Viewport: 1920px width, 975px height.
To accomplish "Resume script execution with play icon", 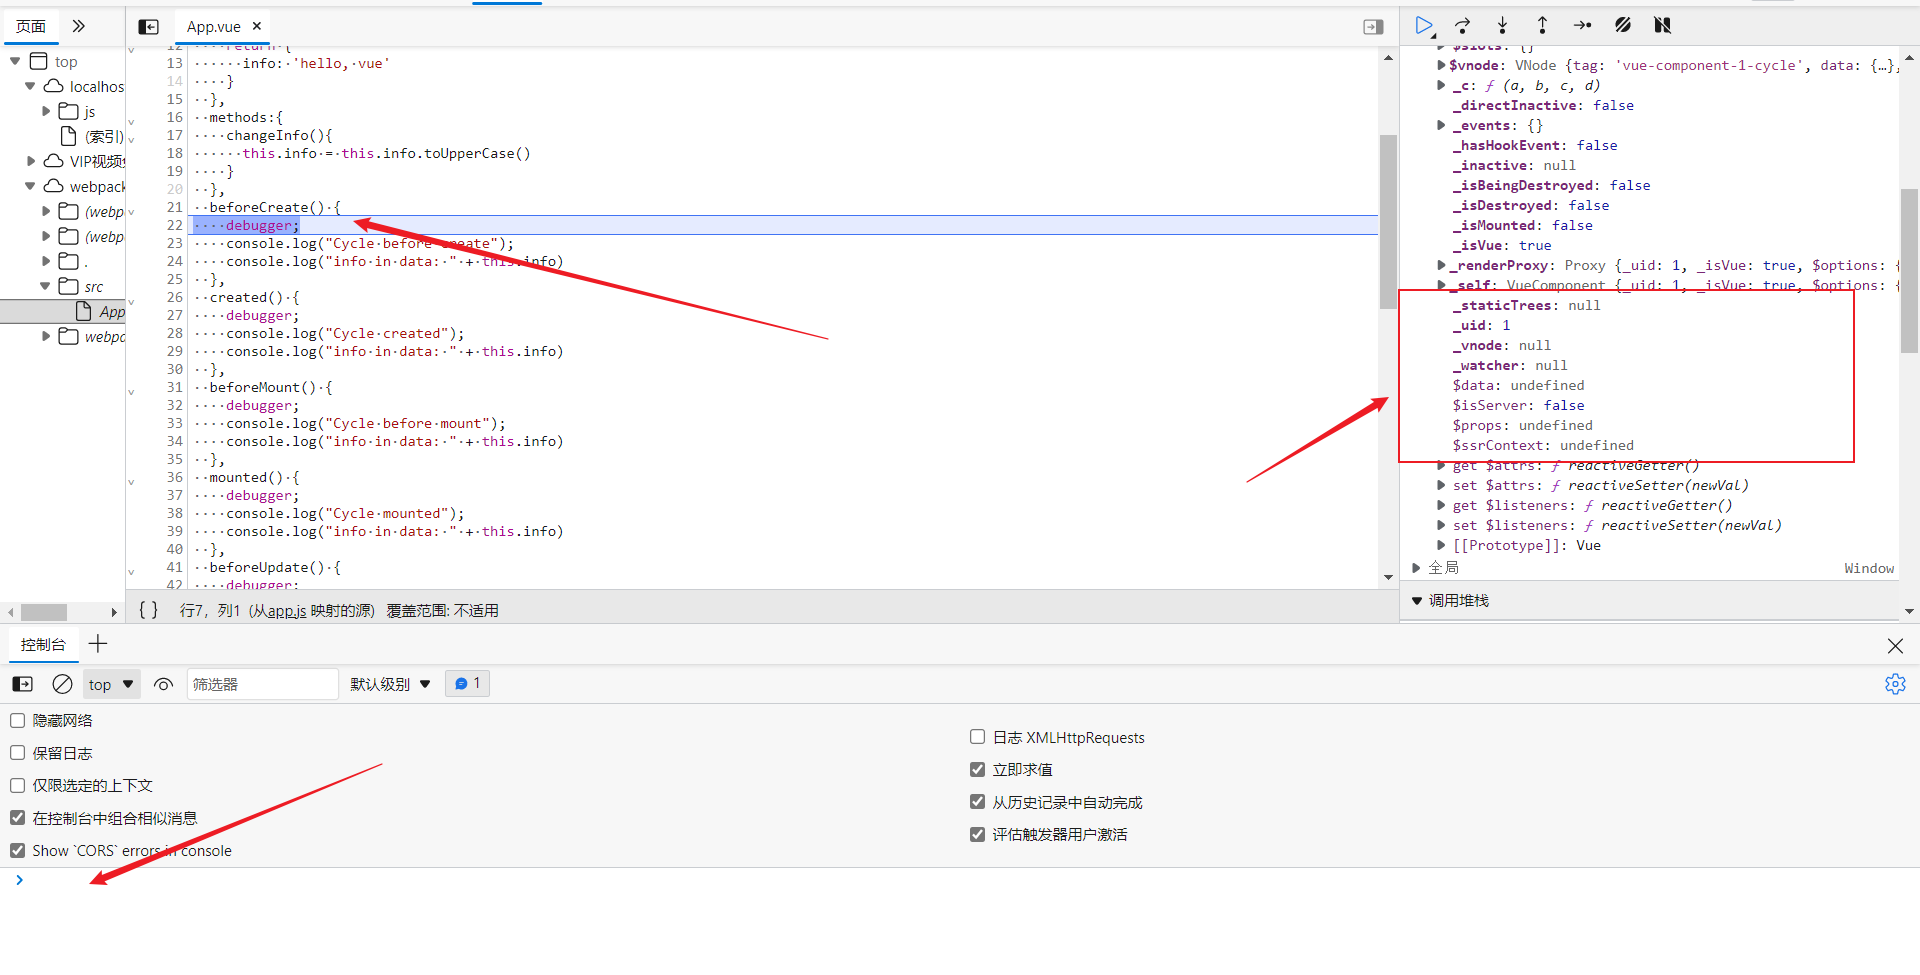I will pyautogui.click(x=1424, y=26).
